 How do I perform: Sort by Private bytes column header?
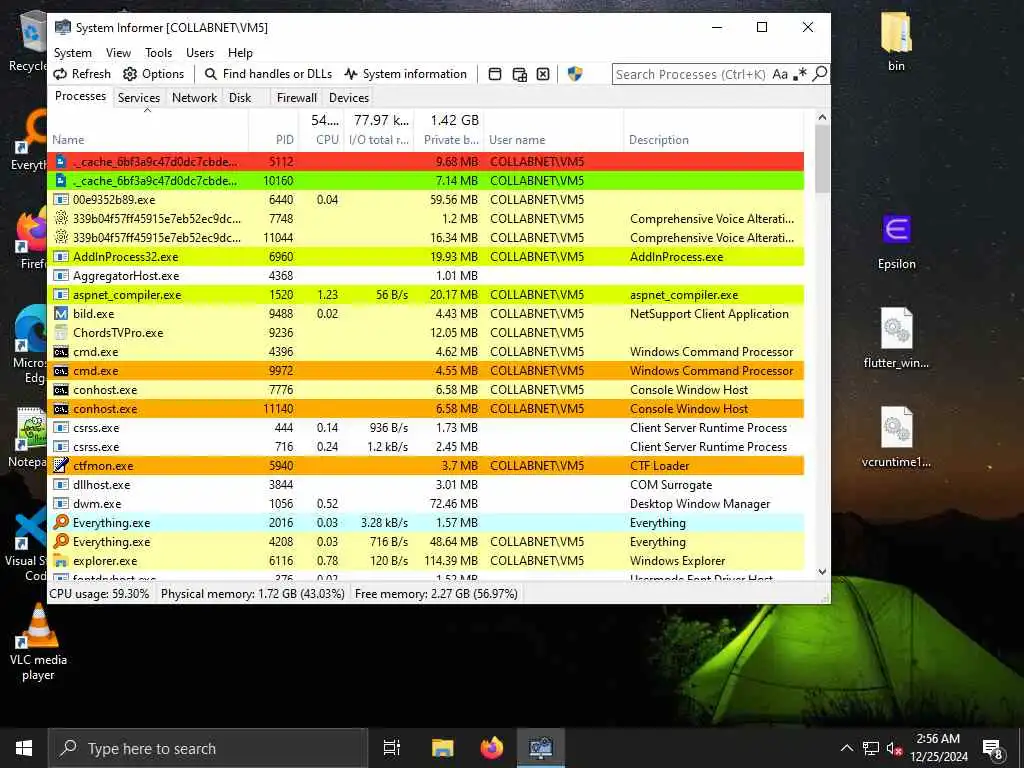tap(449, 130)
